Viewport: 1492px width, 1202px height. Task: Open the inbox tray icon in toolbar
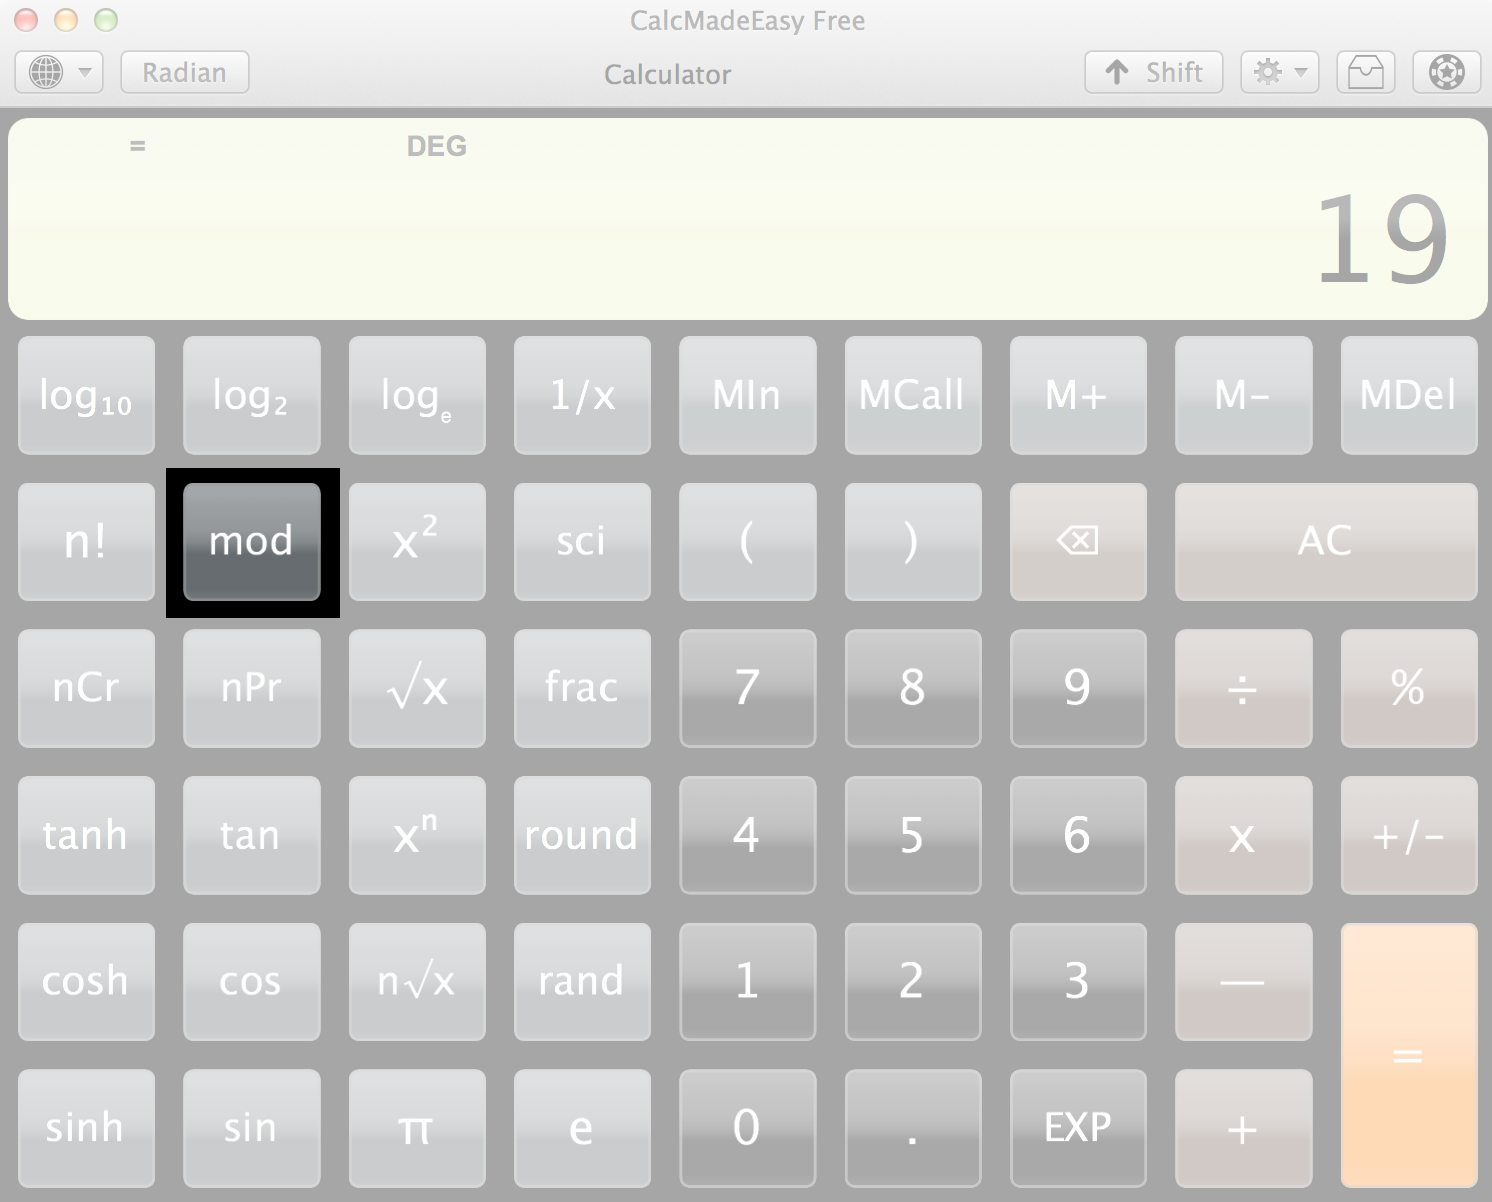(x=1365, y=72)
